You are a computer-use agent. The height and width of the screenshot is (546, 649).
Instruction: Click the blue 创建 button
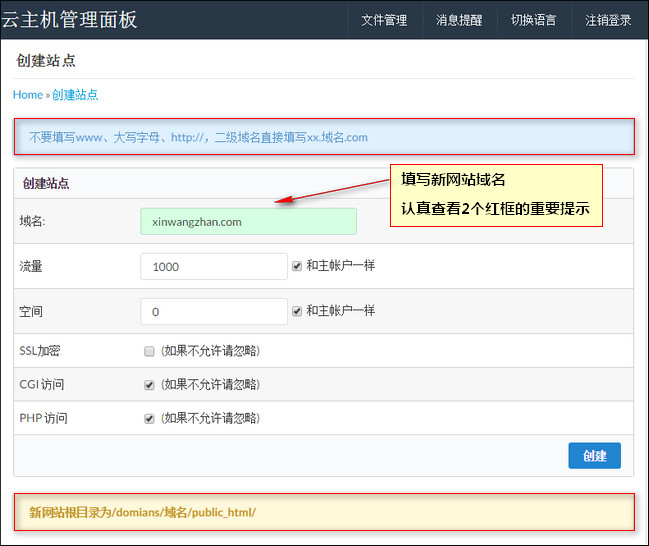click(594, 456)
